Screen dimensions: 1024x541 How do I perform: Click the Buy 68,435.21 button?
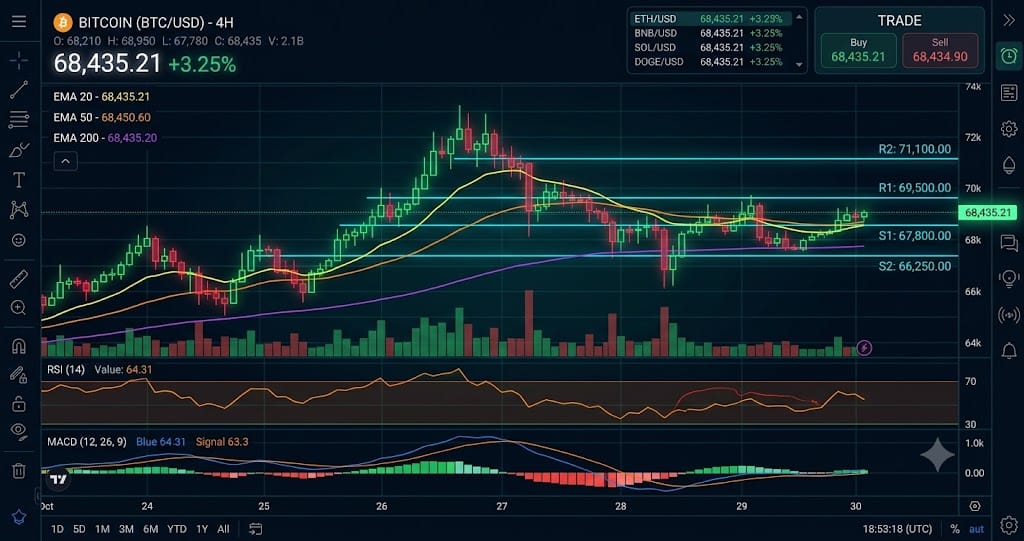(x=858, y=50)
